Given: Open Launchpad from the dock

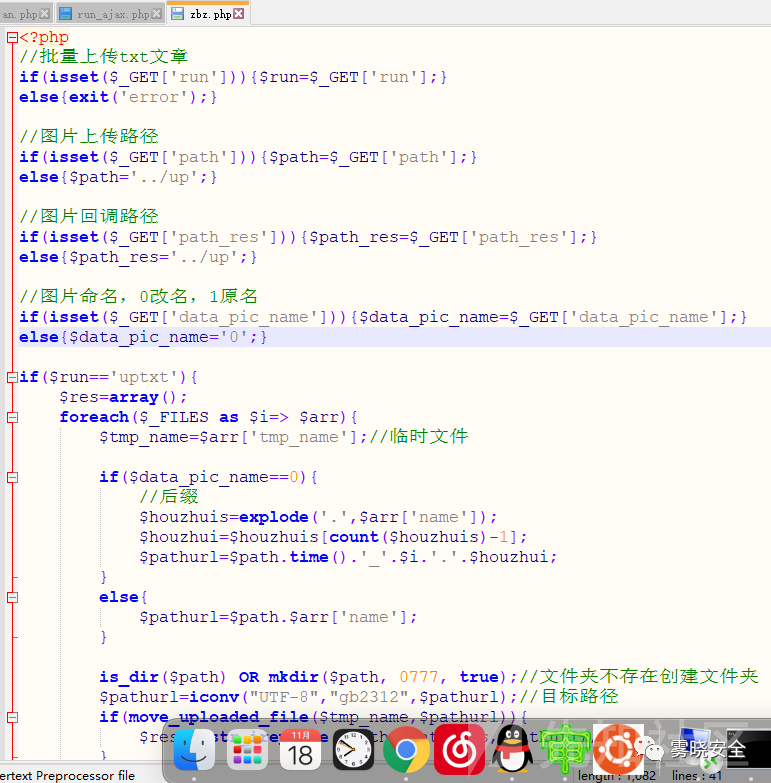Looking at the screenshot, I should (247, 750).
